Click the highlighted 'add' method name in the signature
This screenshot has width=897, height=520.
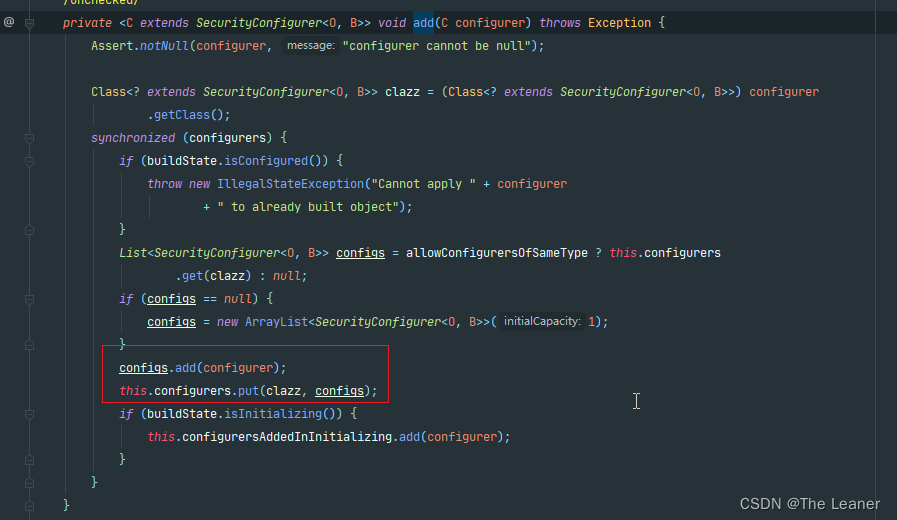423,23
